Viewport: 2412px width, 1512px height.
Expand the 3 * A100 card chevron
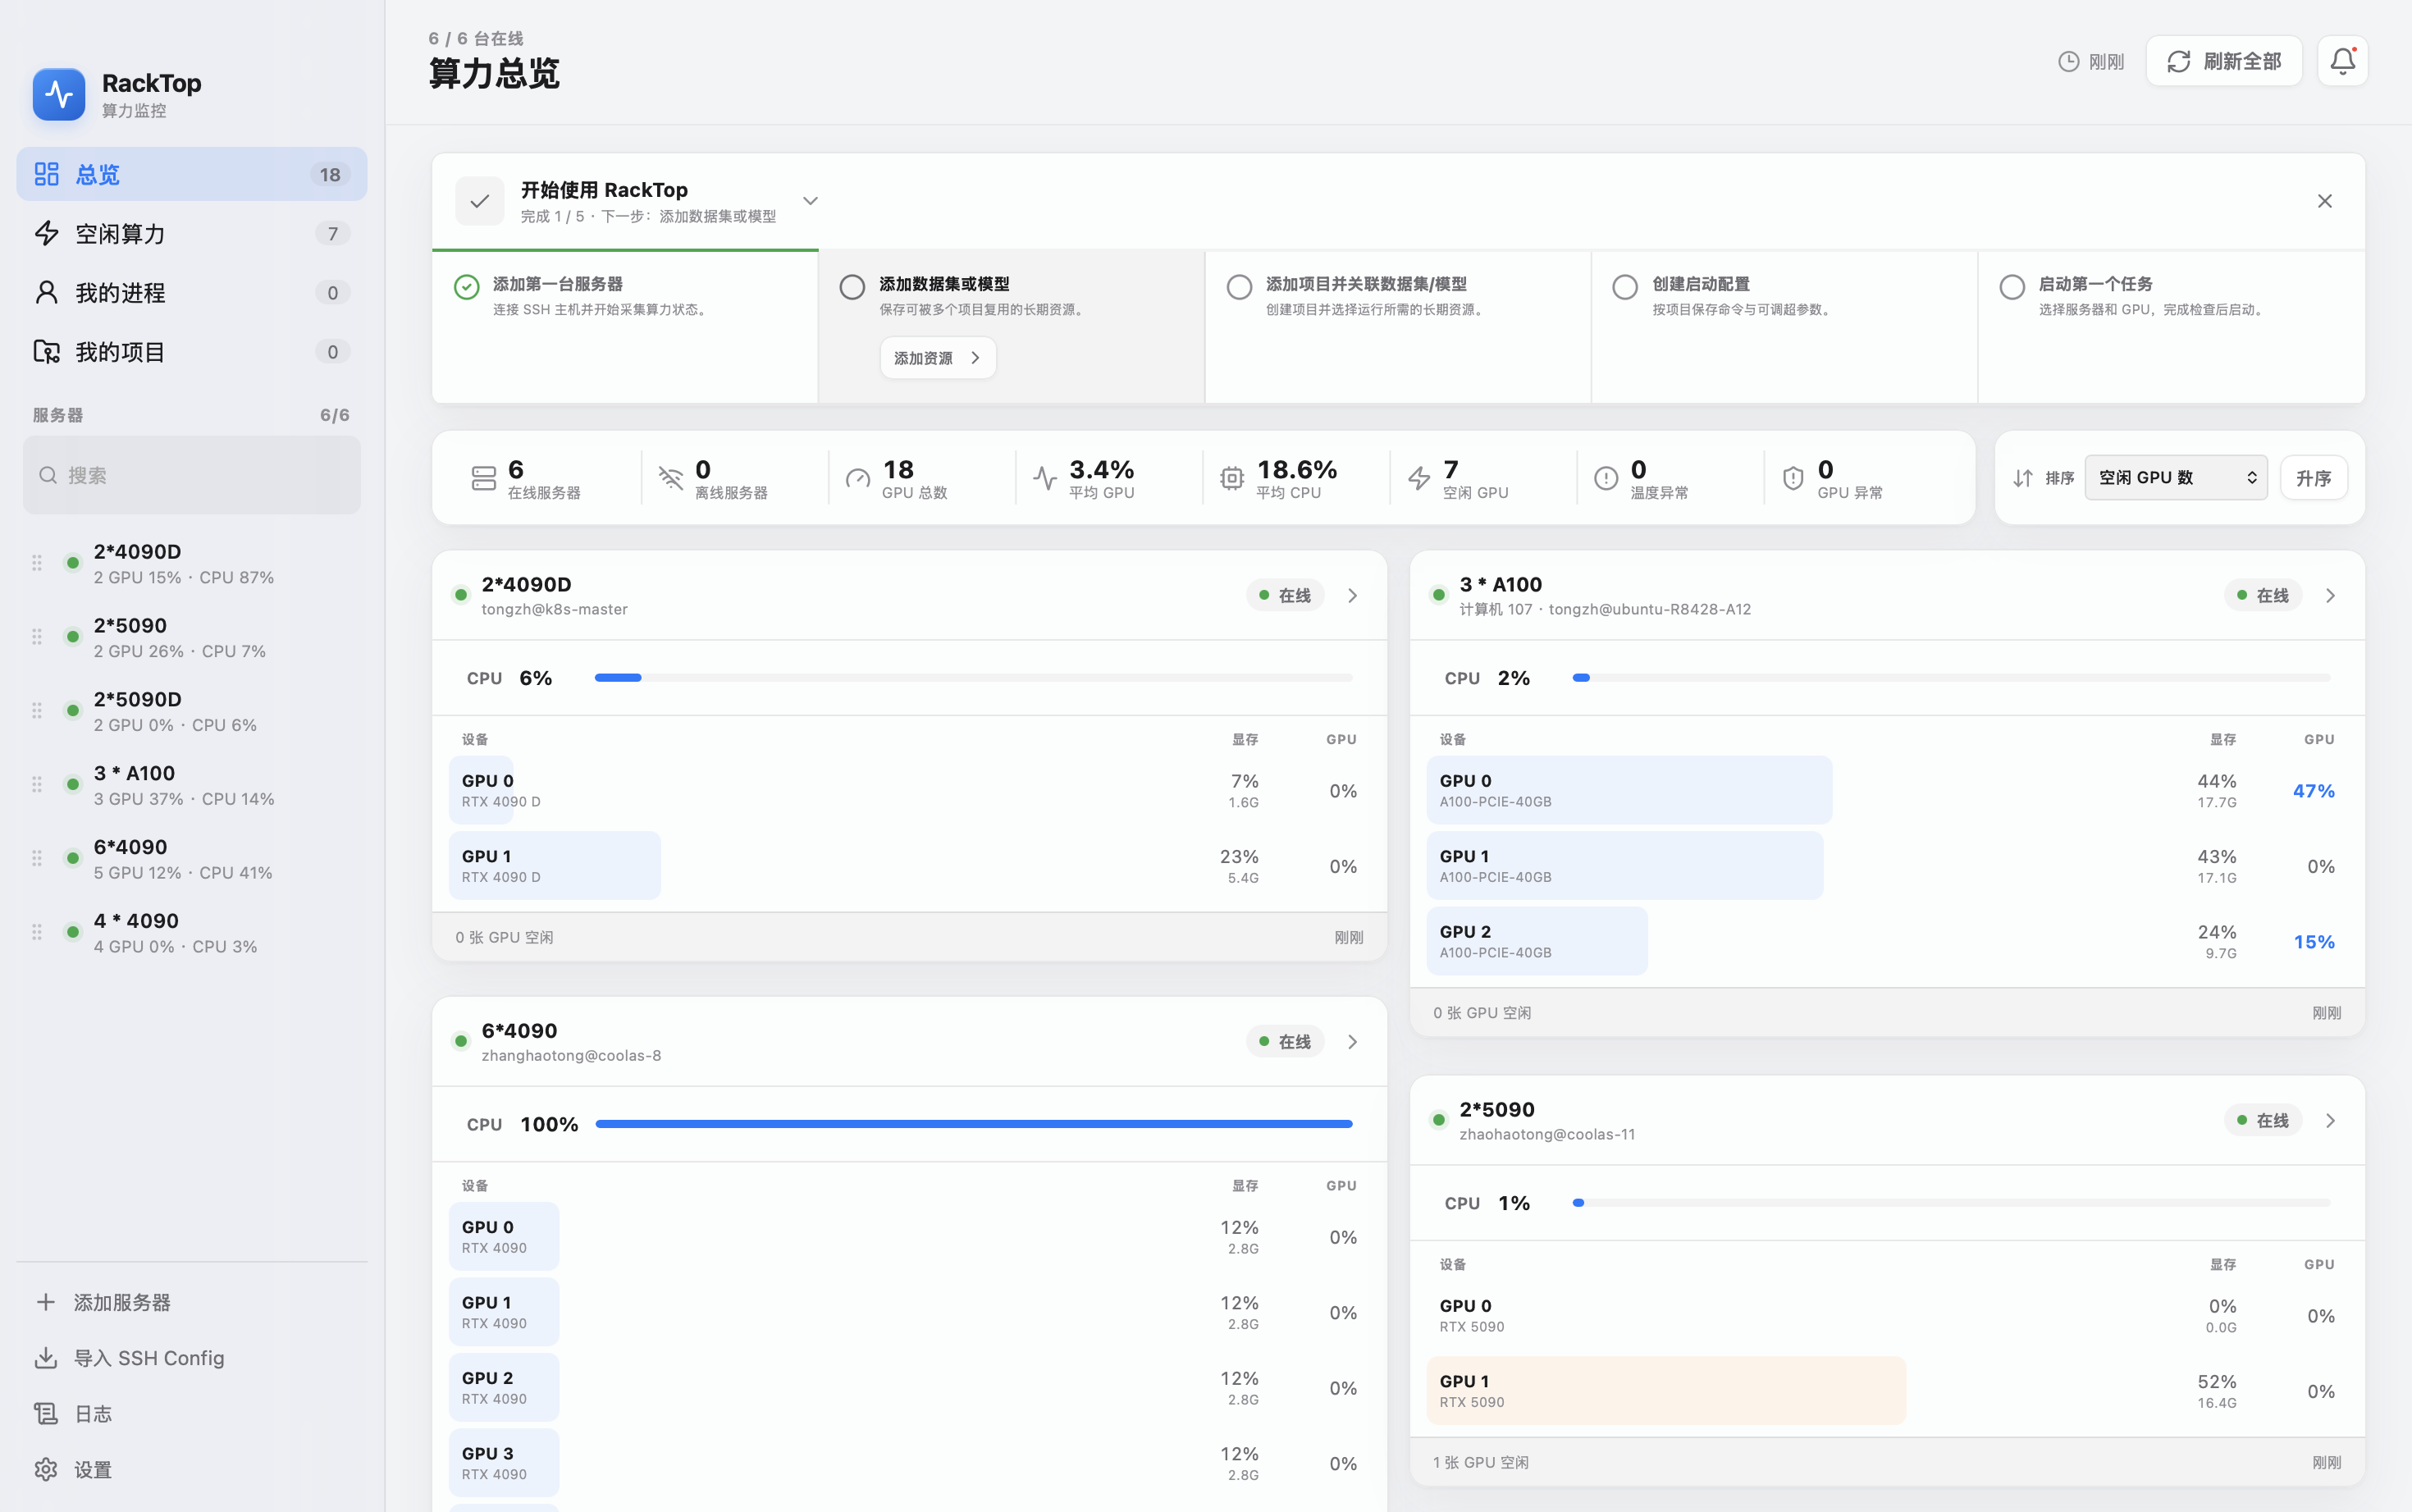click(x=2330, y=595)
